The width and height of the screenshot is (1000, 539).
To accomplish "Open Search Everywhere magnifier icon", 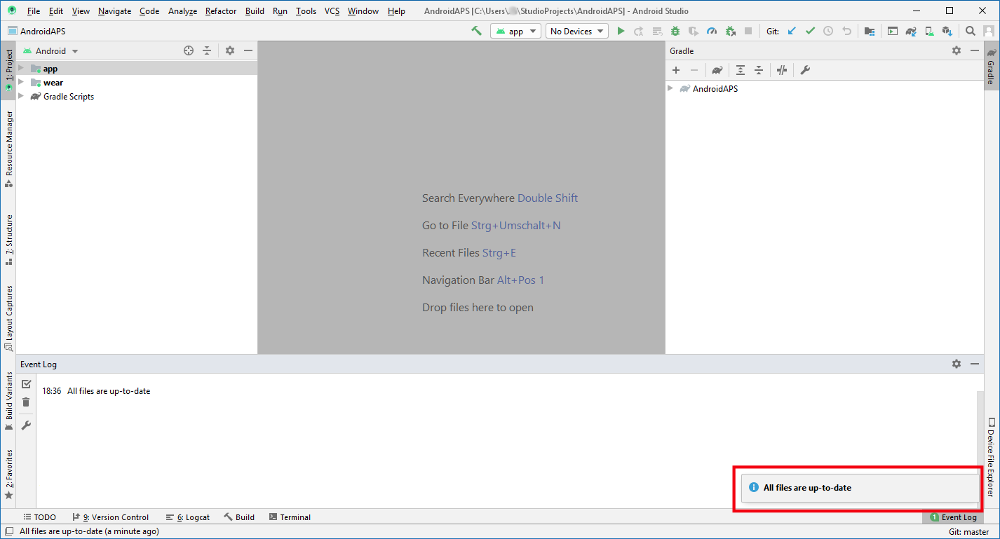I will click(970, 31).
